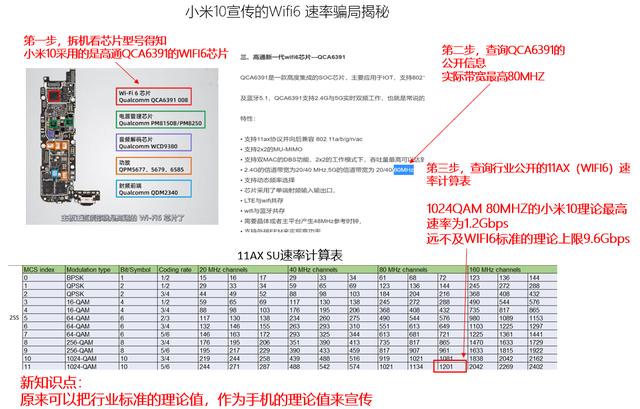Click the red-boxed 1201 table cell

(x=450, y=366)
